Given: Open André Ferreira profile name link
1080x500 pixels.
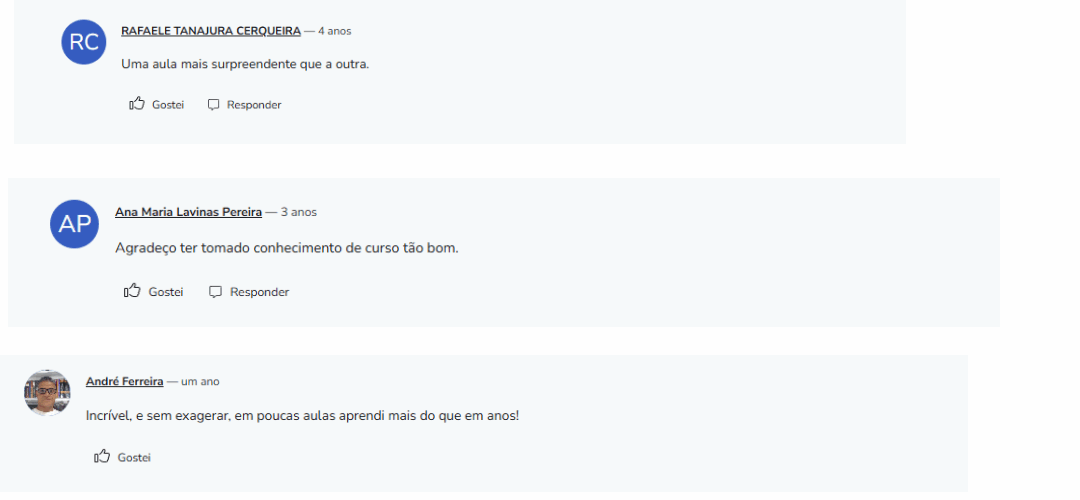Looking at the screenshot, I should pos(124,381).
